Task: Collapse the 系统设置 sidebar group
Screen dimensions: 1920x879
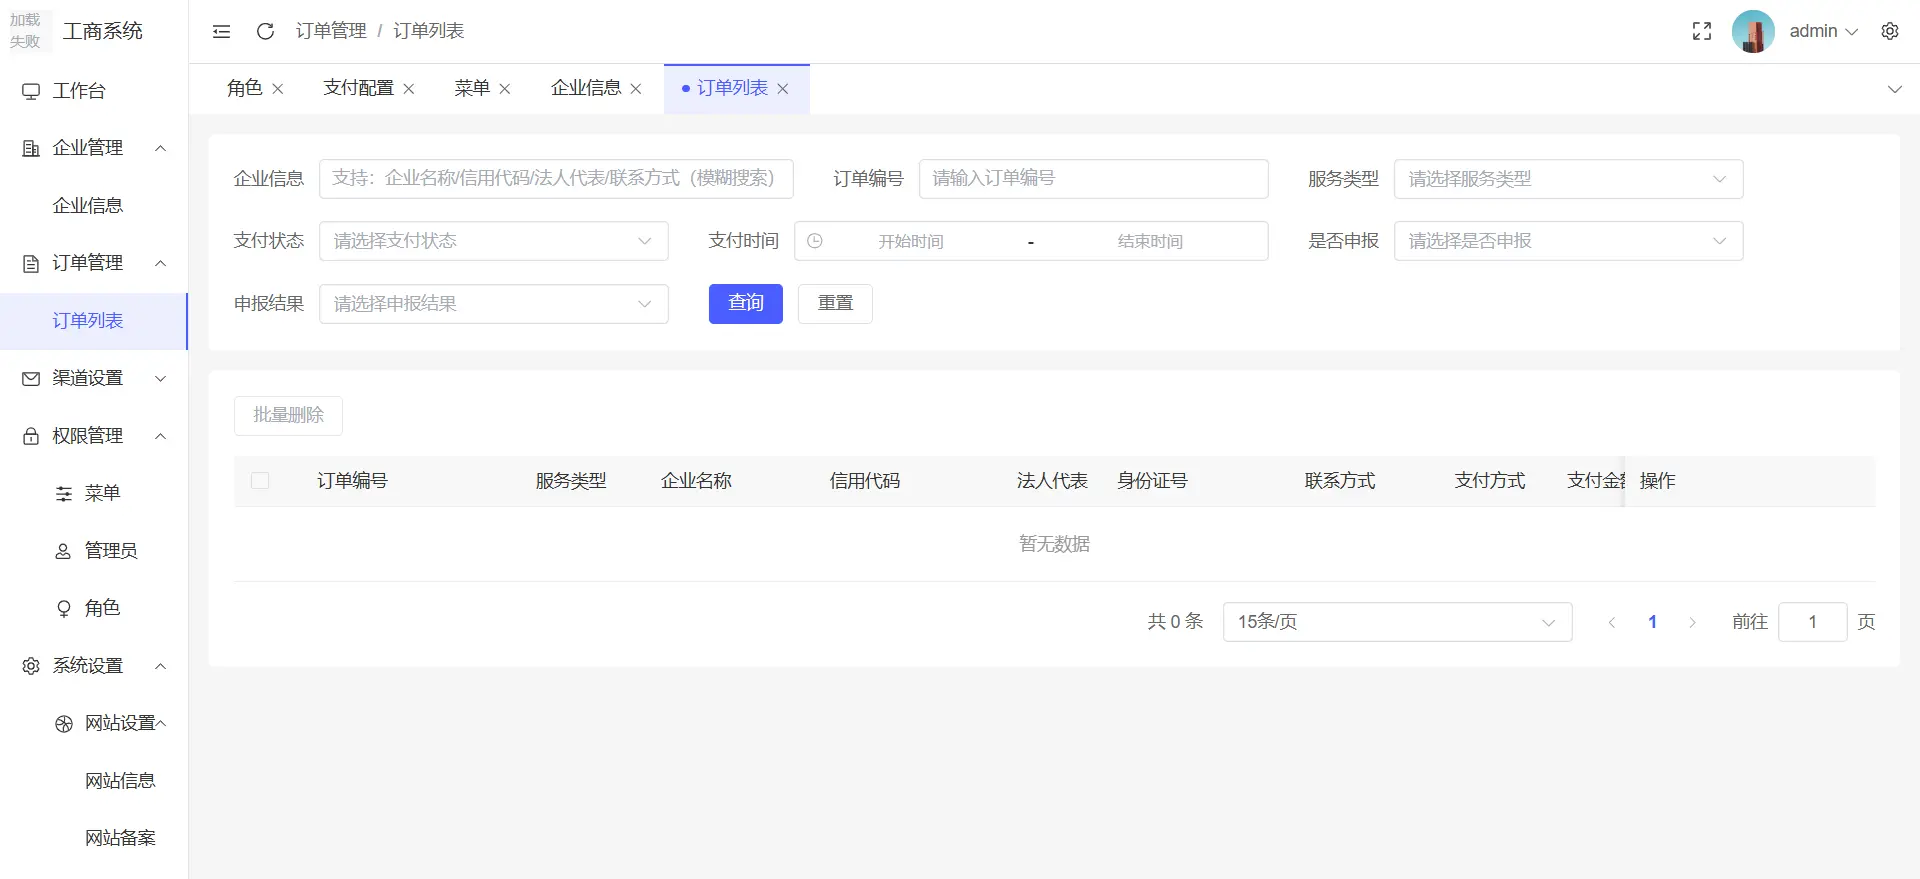Action: [94, 666]
